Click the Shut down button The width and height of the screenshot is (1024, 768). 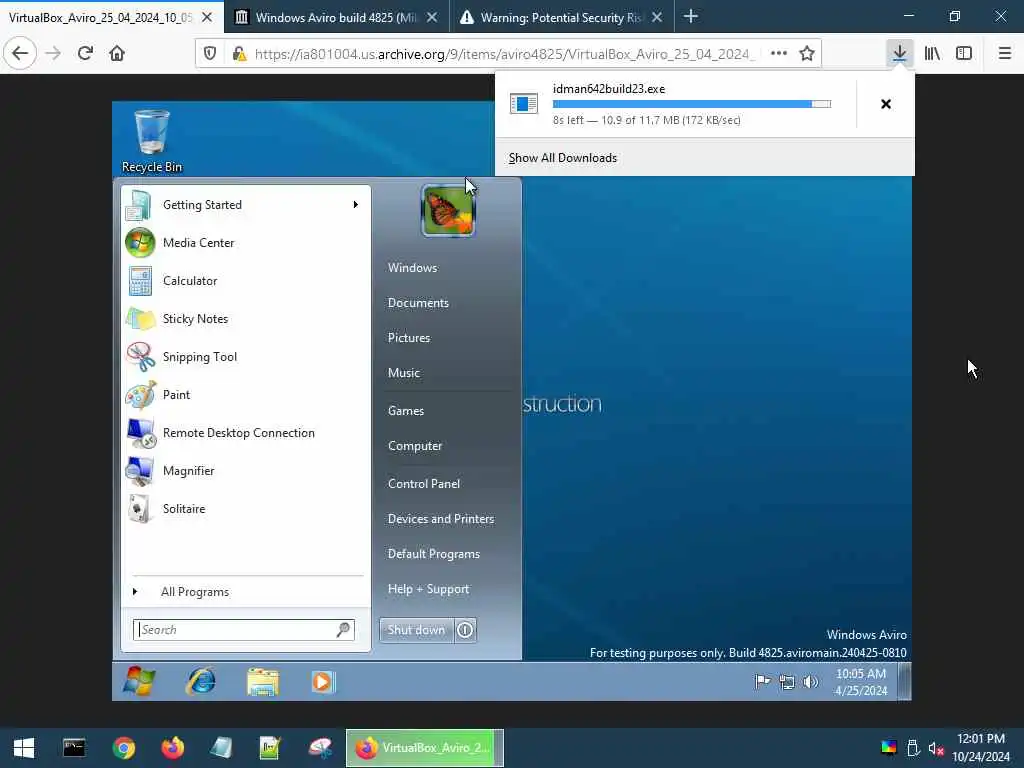click(x=416, y=630)
